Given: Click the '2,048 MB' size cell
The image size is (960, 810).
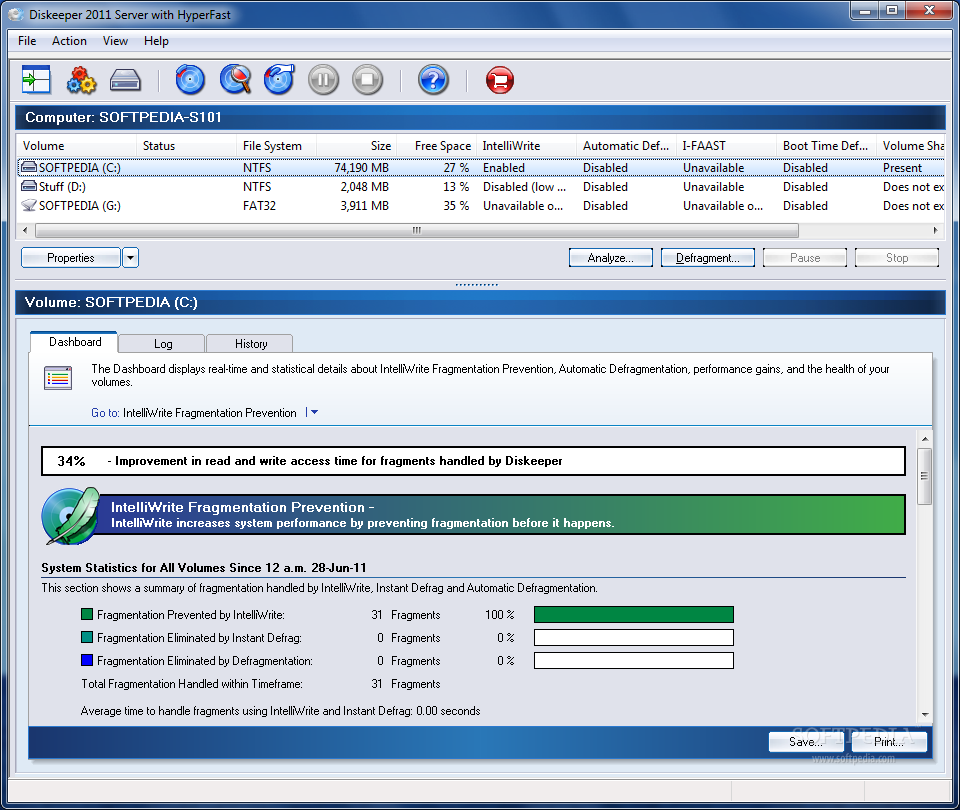Looking at the screenshot, I should (364, 187).
